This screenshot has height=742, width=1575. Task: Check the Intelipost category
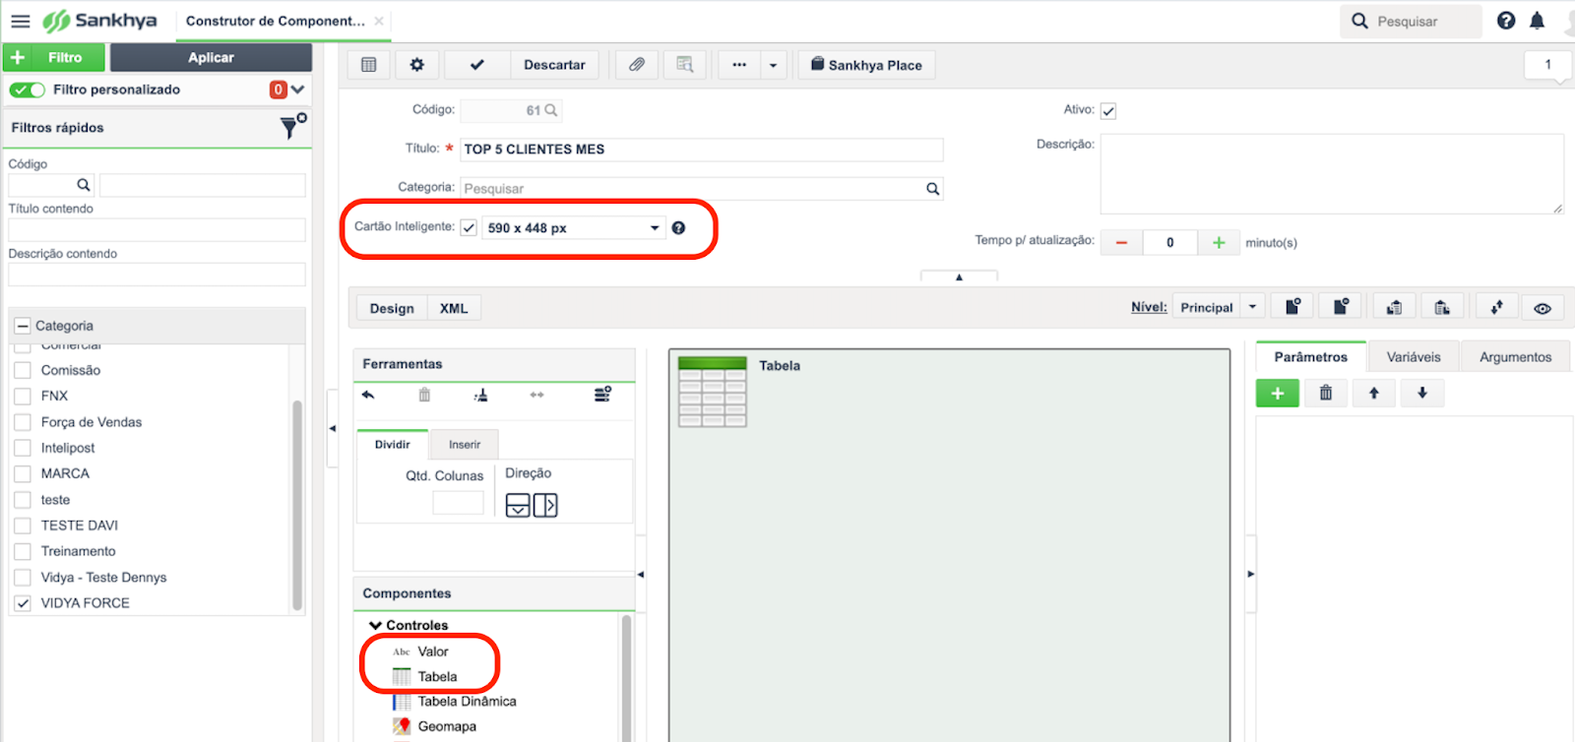coord(22,448)
